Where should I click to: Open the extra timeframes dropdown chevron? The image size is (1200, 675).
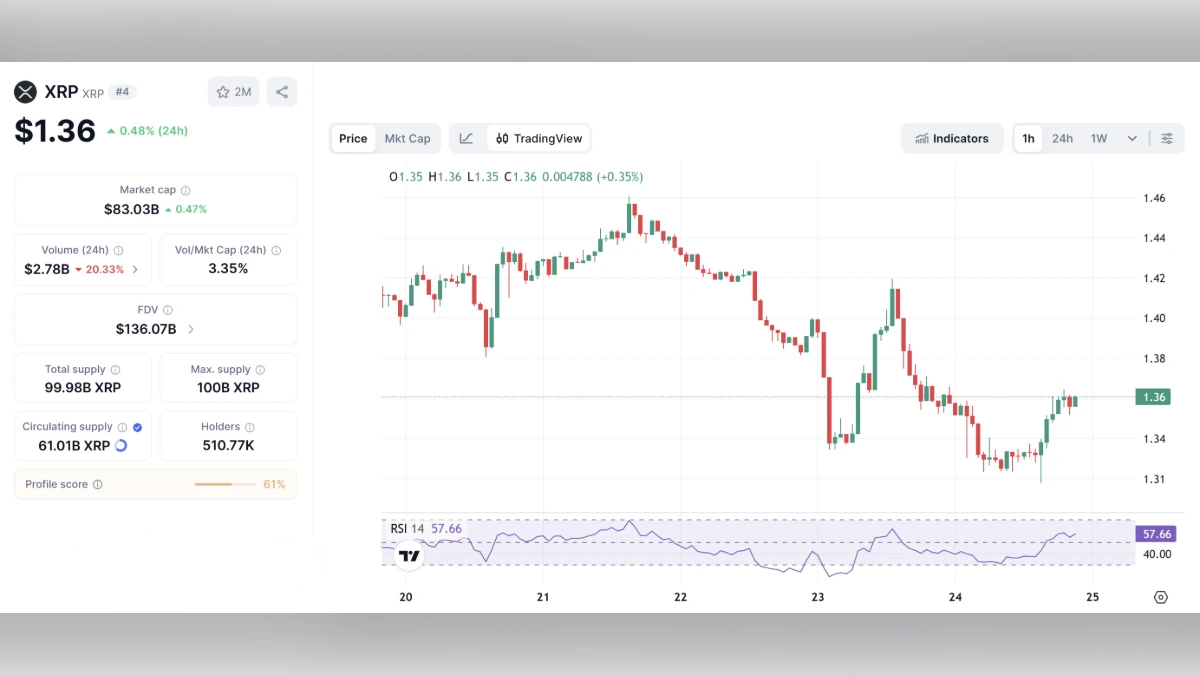click(1131, 138)
